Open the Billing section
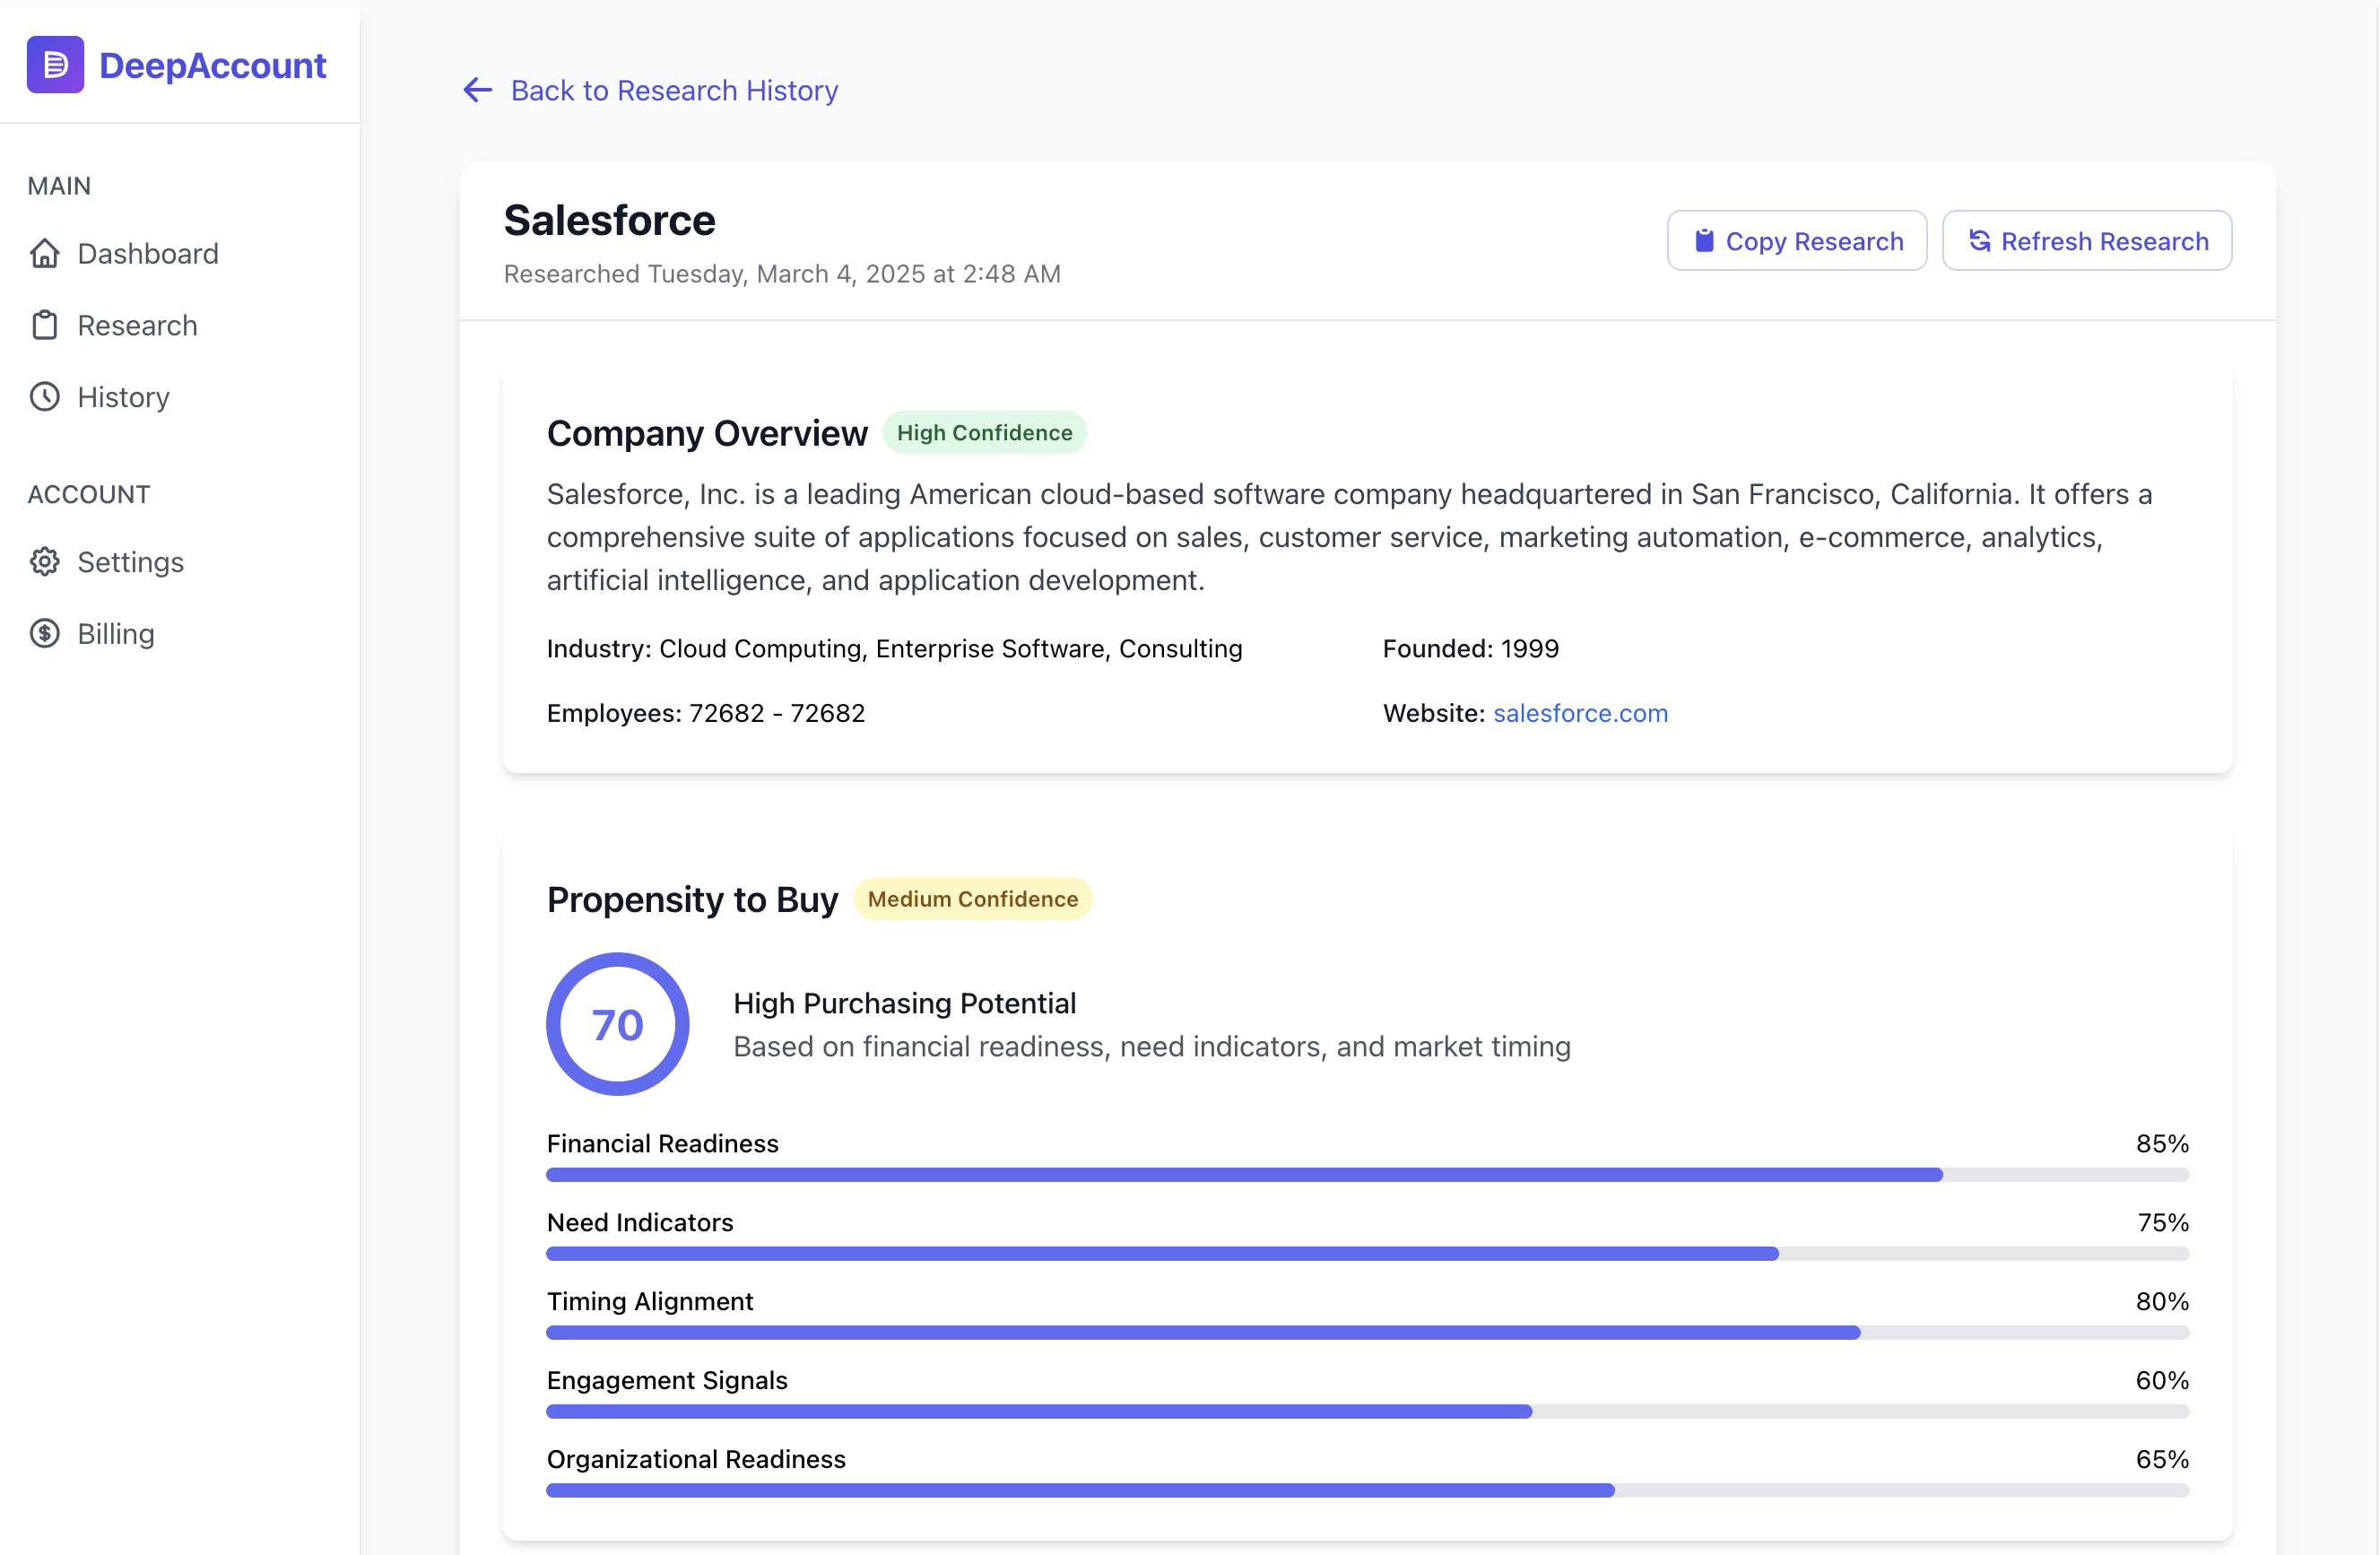The width and height of the screenshot is (2380, 1555). [x=116, y=634]
